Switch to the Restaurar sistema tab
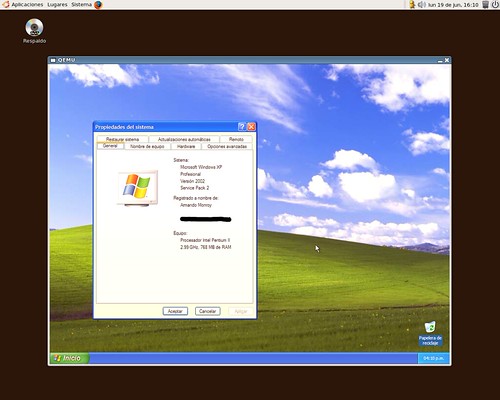The width and height of the screenshot is (500, 400). pos(122,139)
